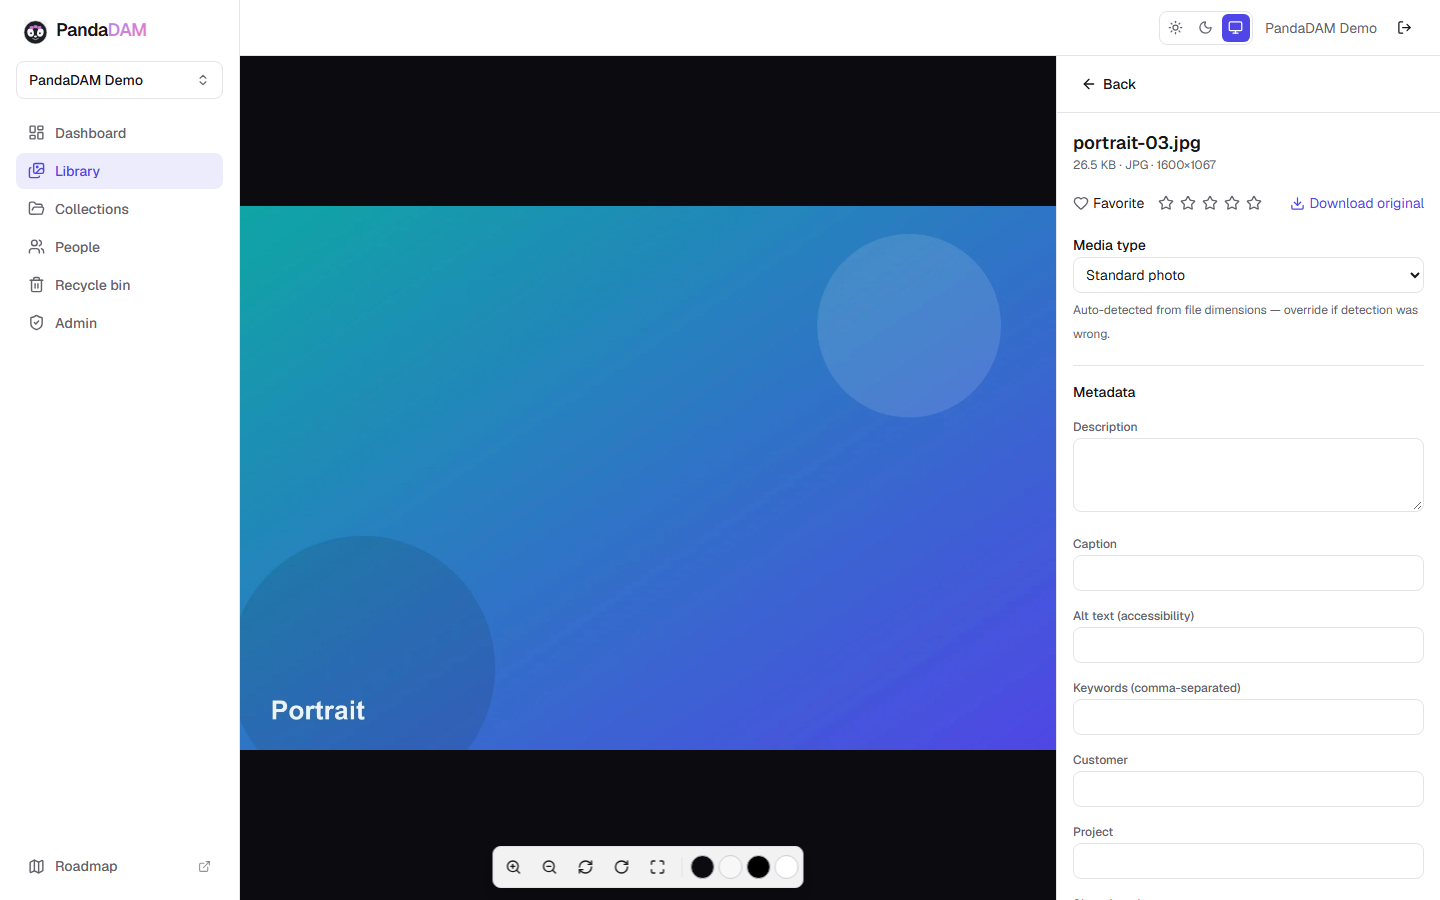
Task: Open Admin in sidebar
Action: [x=119, y=323]
